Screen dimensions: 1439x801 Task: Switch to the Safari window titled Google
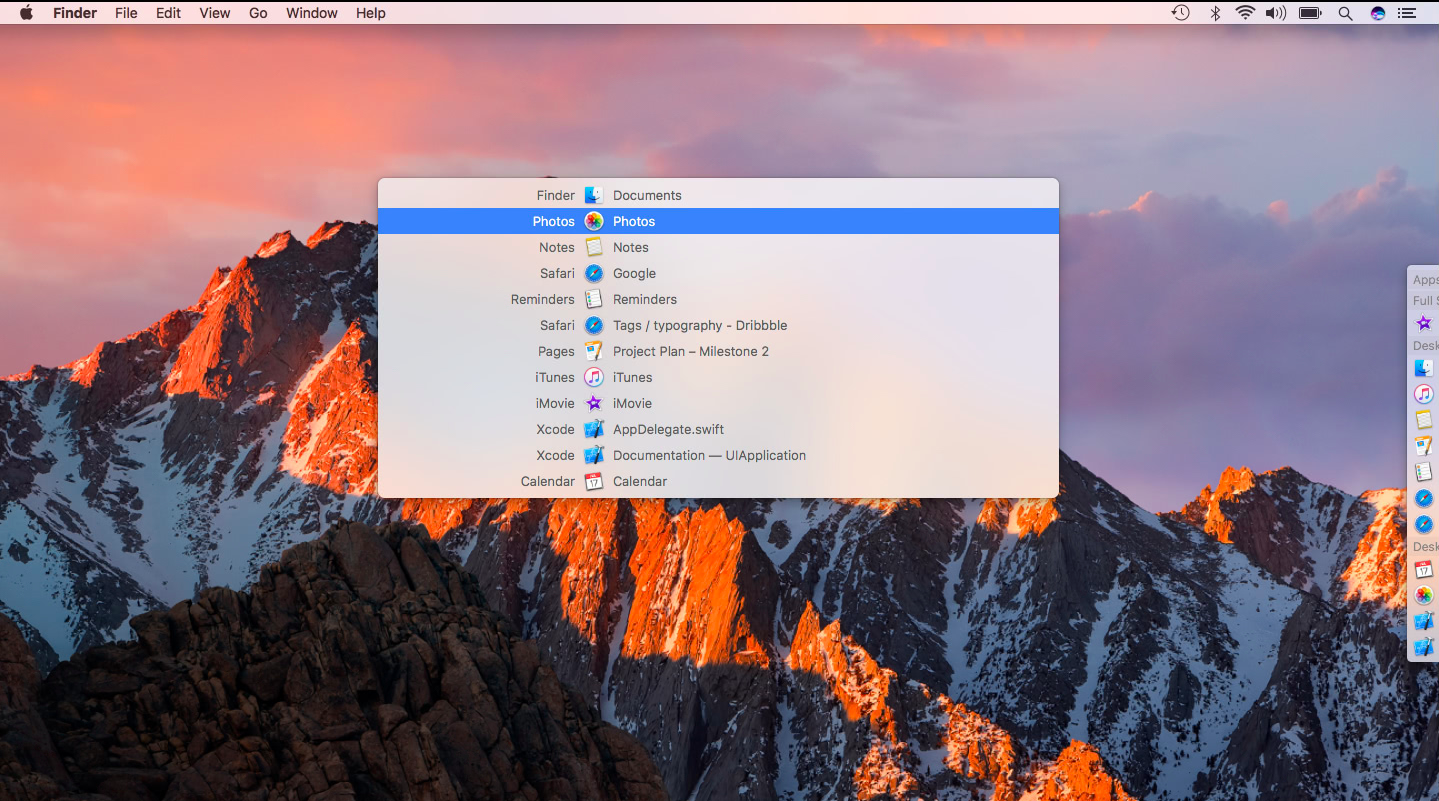click(718, 273)
